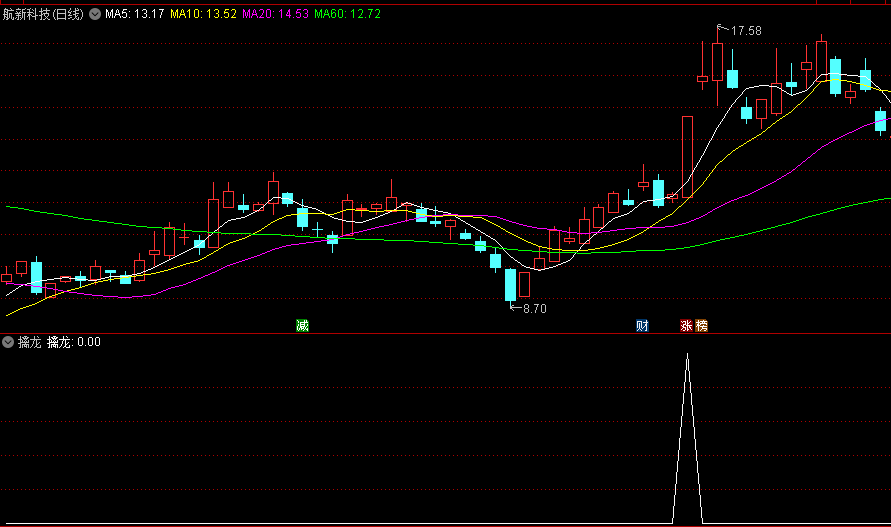The height and width of the screenshot is (527, 891).
Task: Click the red 涨 event marker
Action: 686,325
